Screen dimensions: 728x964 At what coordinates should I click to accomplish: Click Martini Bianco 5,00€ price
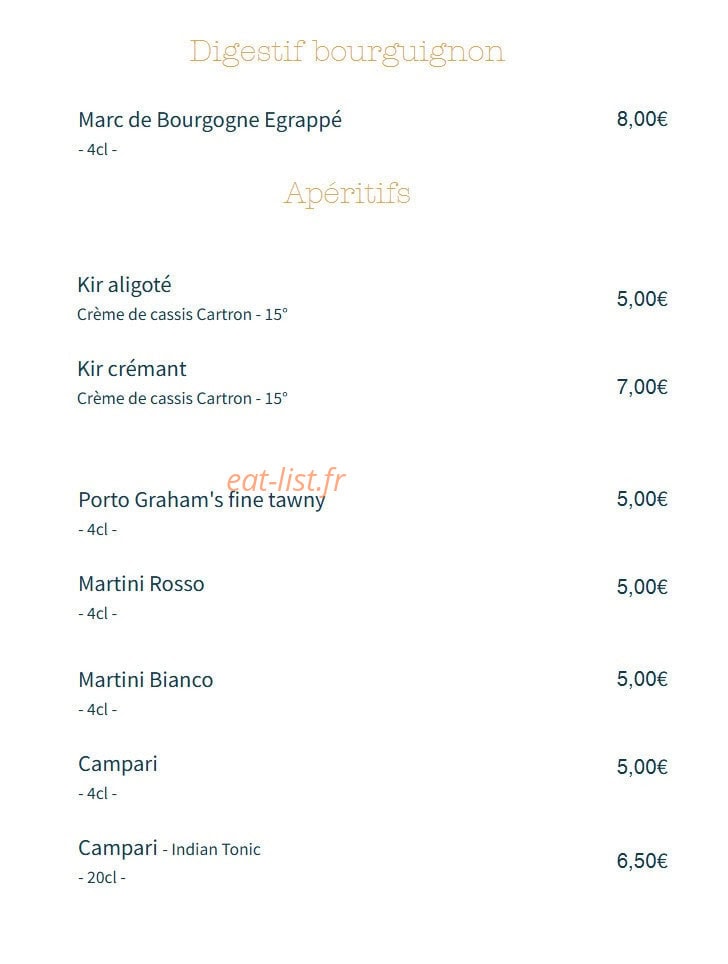tap(642, 679)
